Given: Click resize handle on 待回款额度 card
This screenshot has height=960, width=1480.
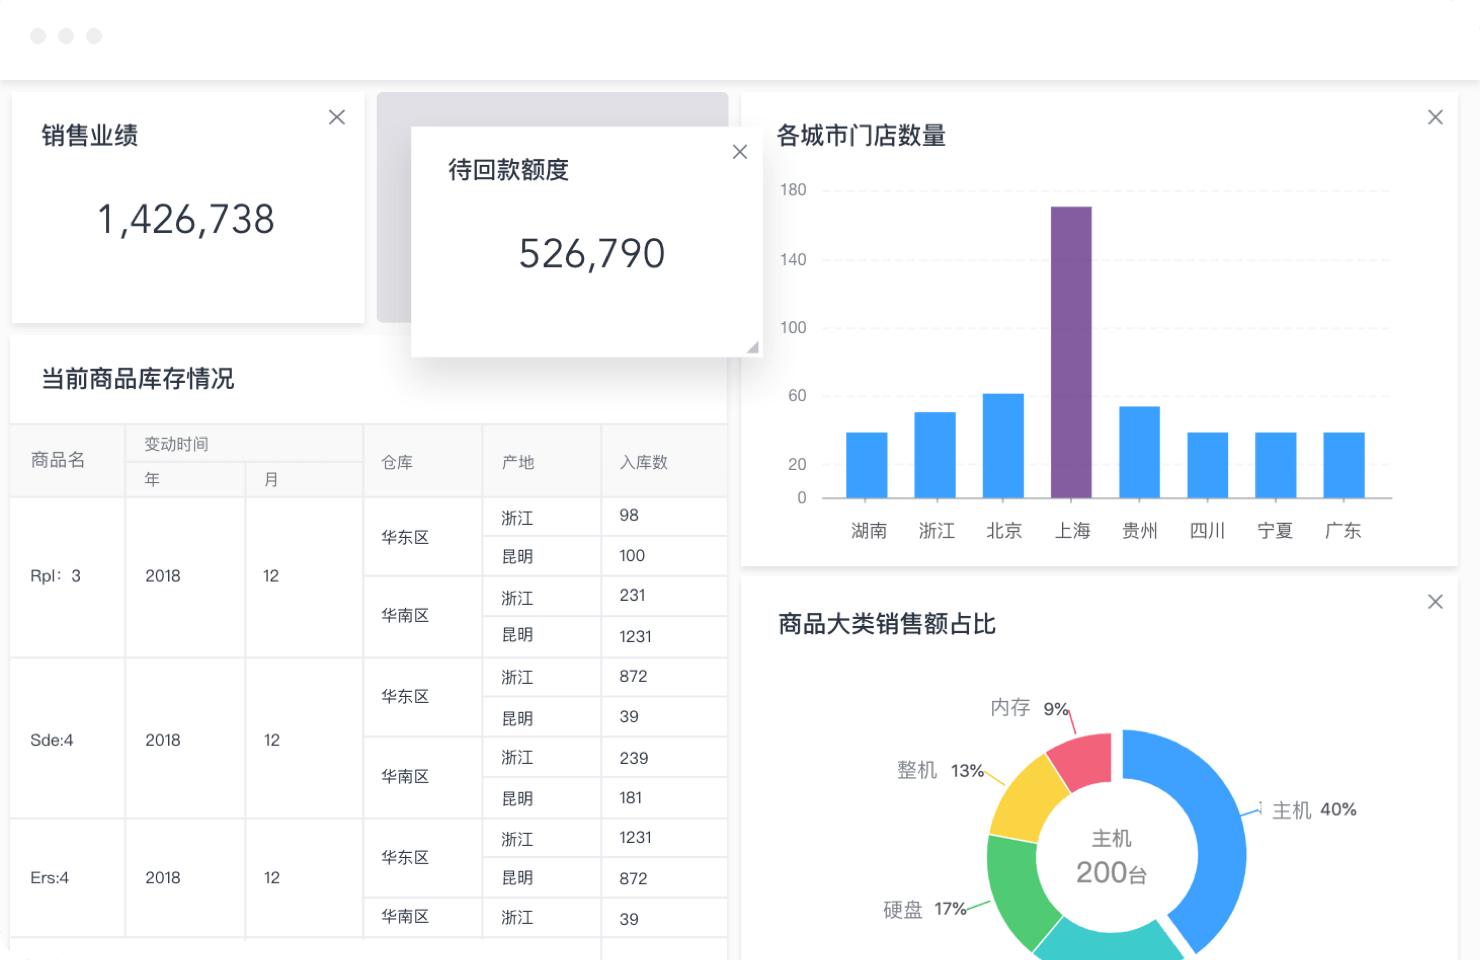Looking at the screenshot, I should (x=752, y=347).
